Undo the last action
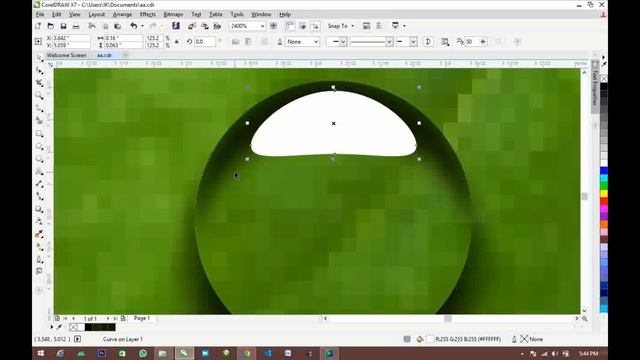The width and height of the screenshot is (640, 360). (x=133, y=26)
